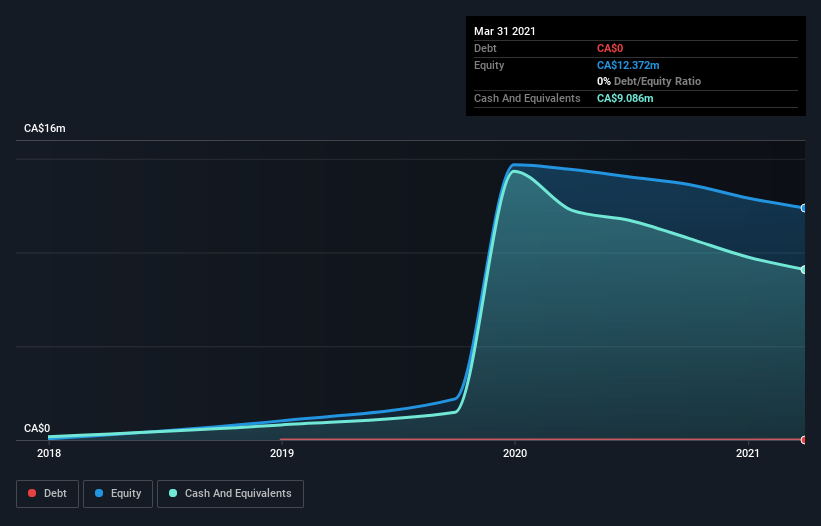This screenshot has width=821, height=526.
Task: Click the CA$12.372m equity value
Action: pyautogui.click(x=628, y=65)
